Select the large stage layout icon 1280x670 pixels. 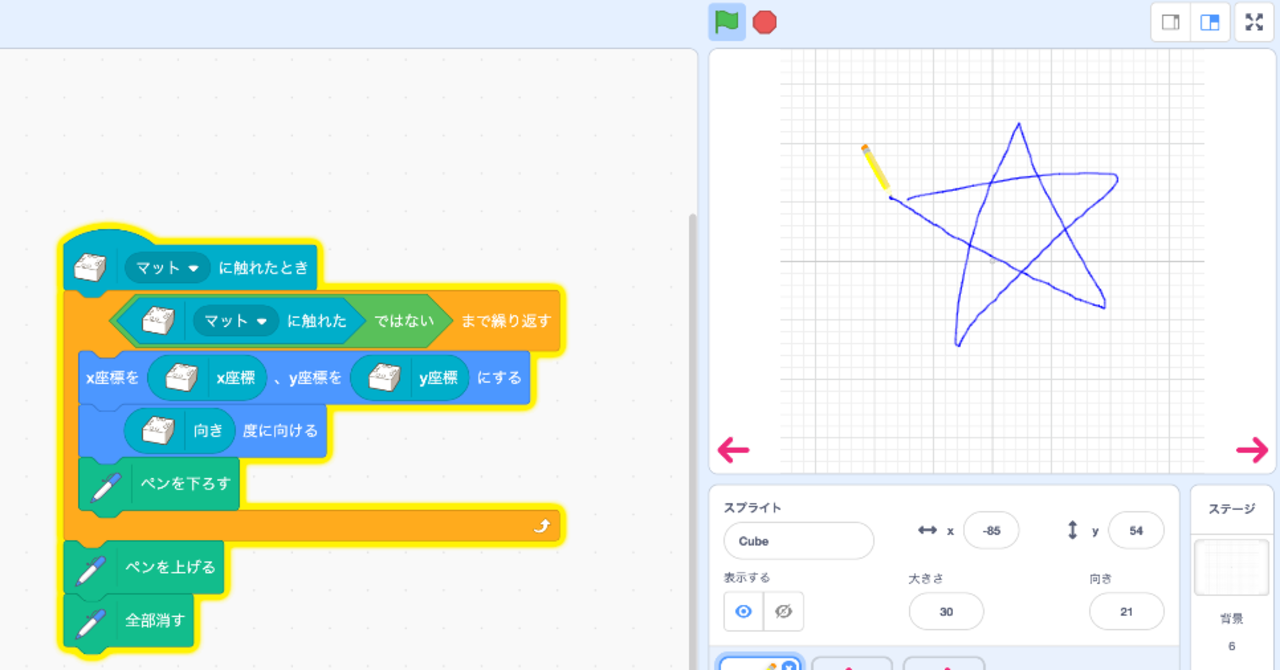pyautogui.click(x=1210, y=22)
